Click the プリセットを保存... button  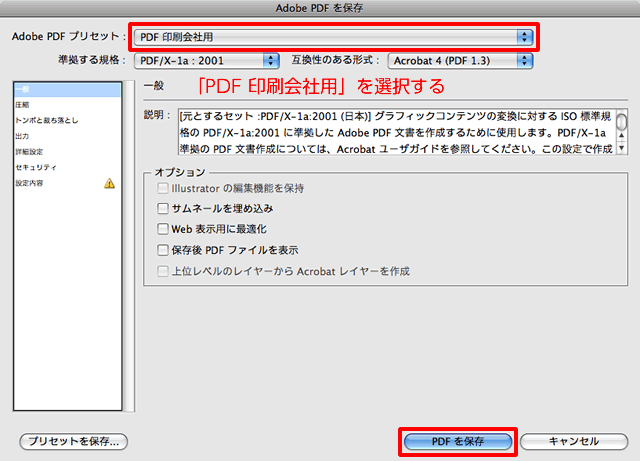[x=73, y=441]
